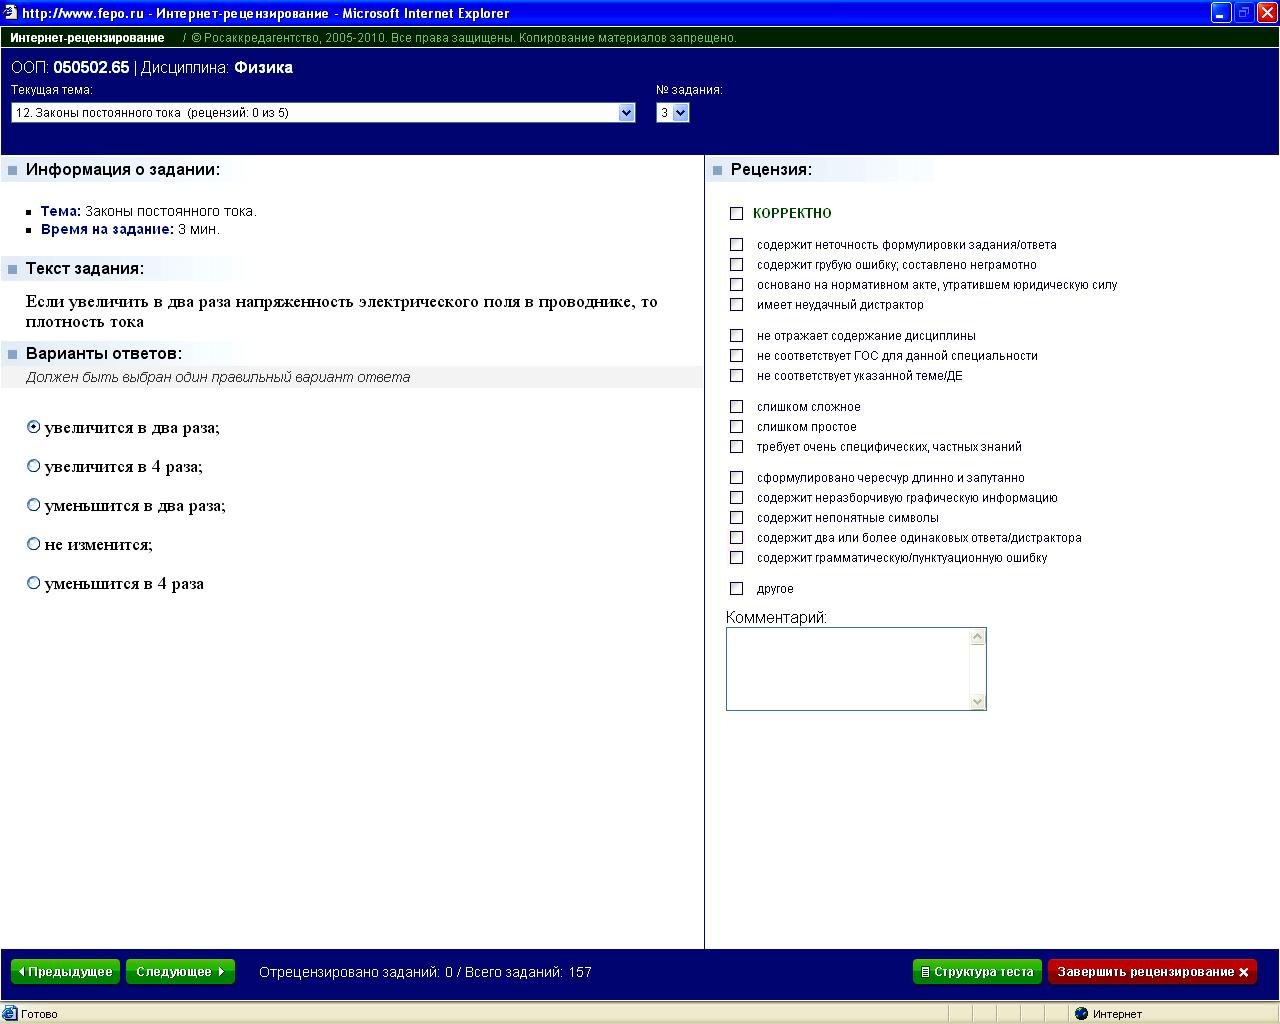Open the Текущая тема dropdown
The width and height of the screenshot is (1280, 1024).
[323, 113]
